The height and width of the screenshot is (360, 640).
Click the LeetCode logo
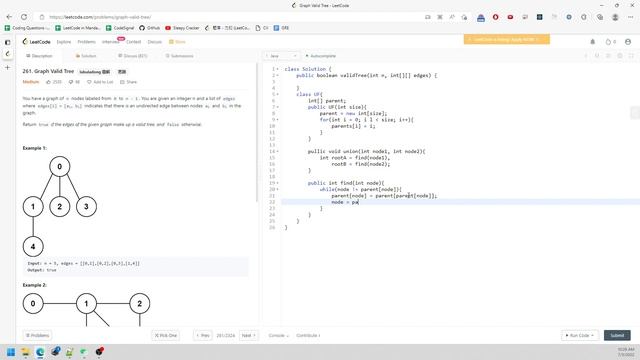coord(36,42)
